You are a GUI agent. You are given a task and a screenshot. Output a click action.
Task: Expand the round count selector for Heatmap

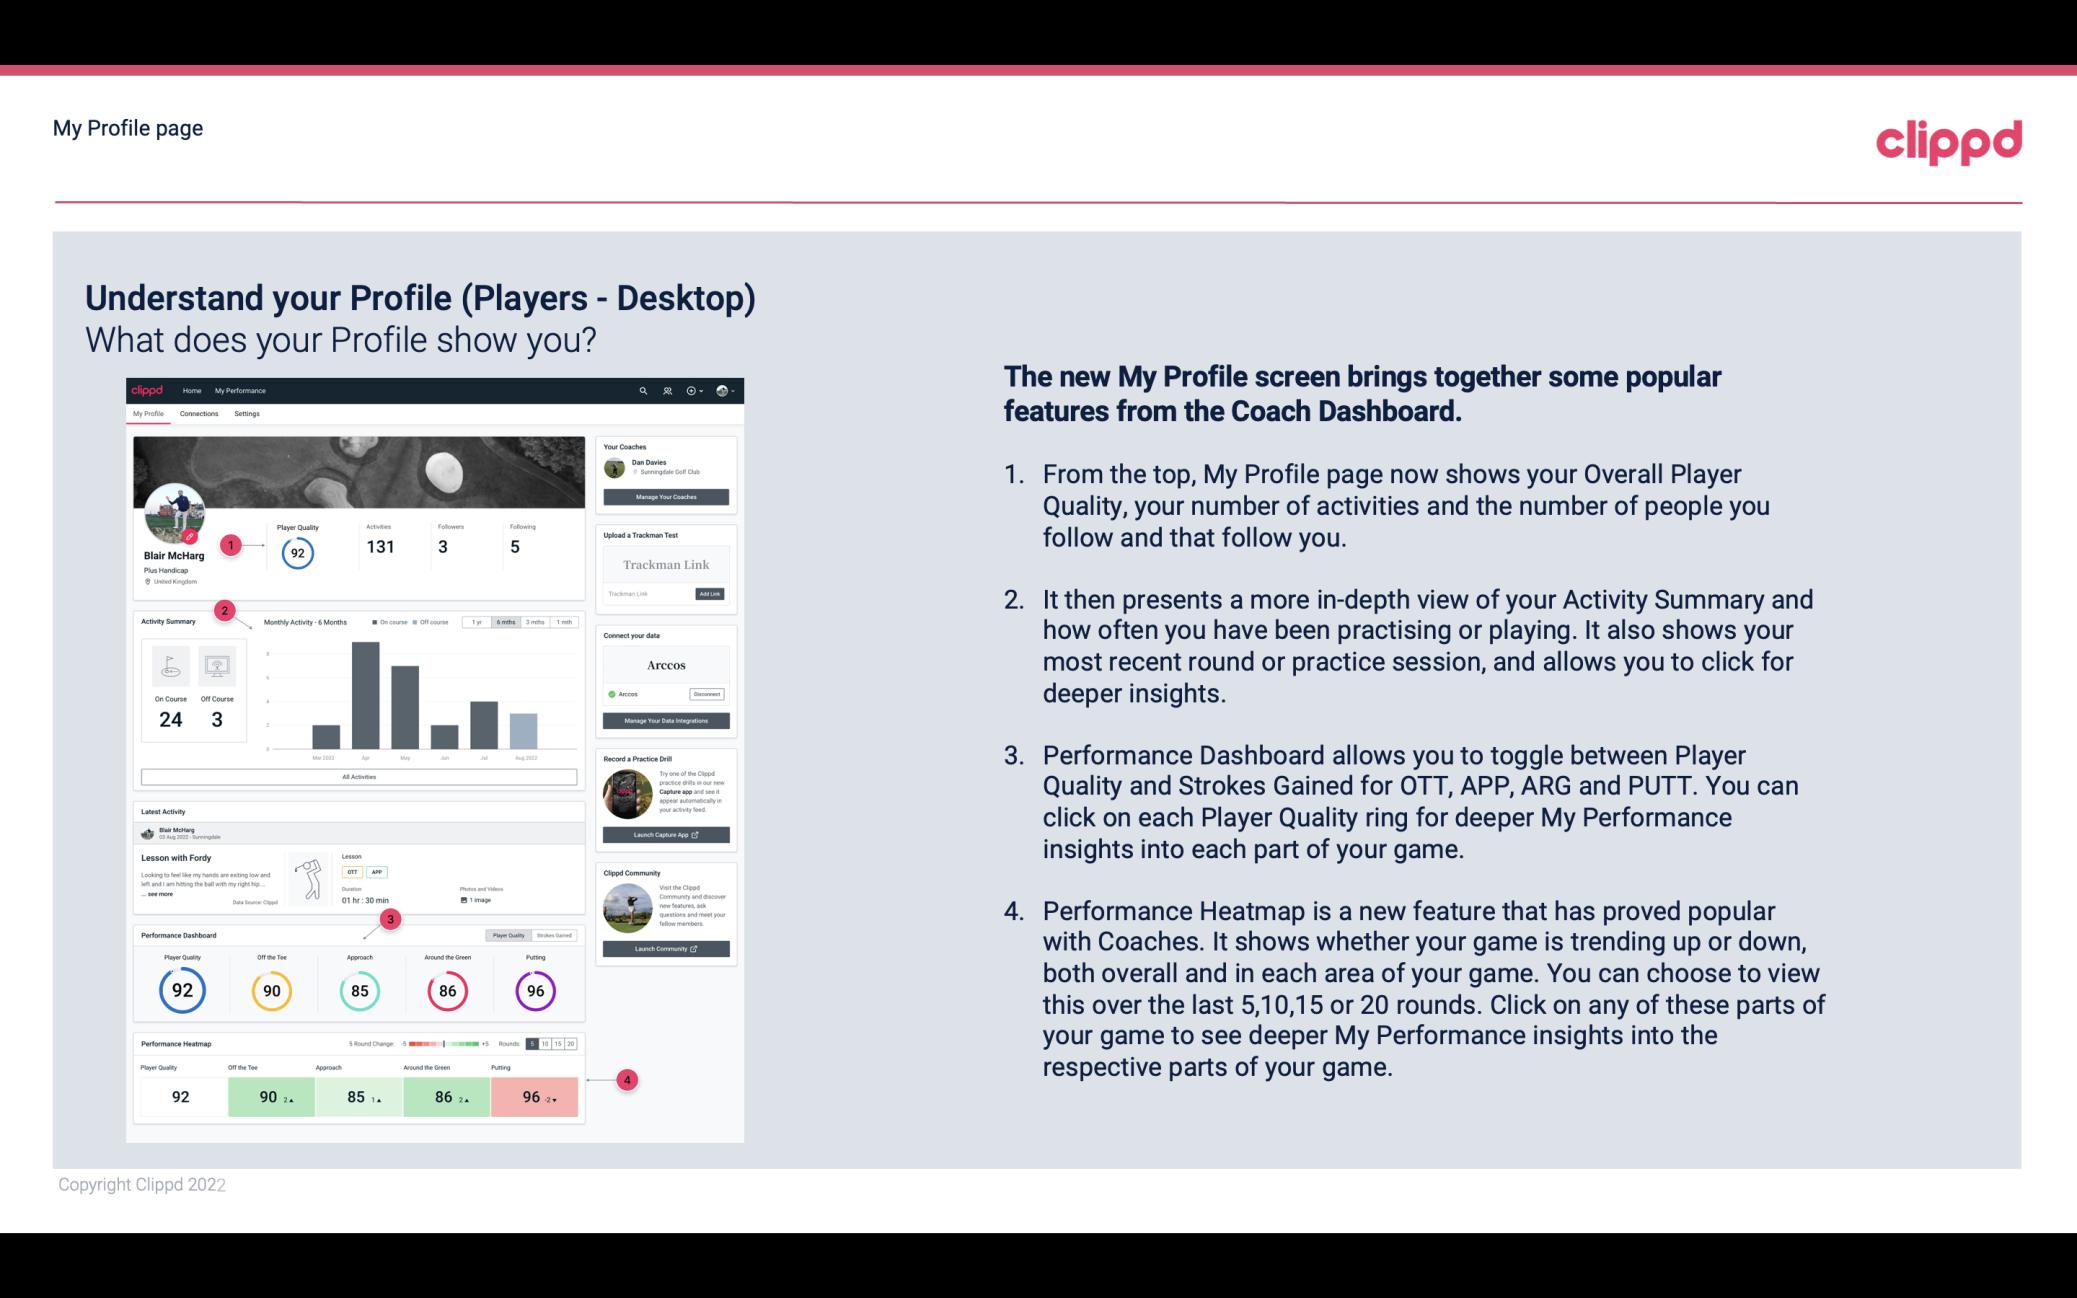[553, 1044]
